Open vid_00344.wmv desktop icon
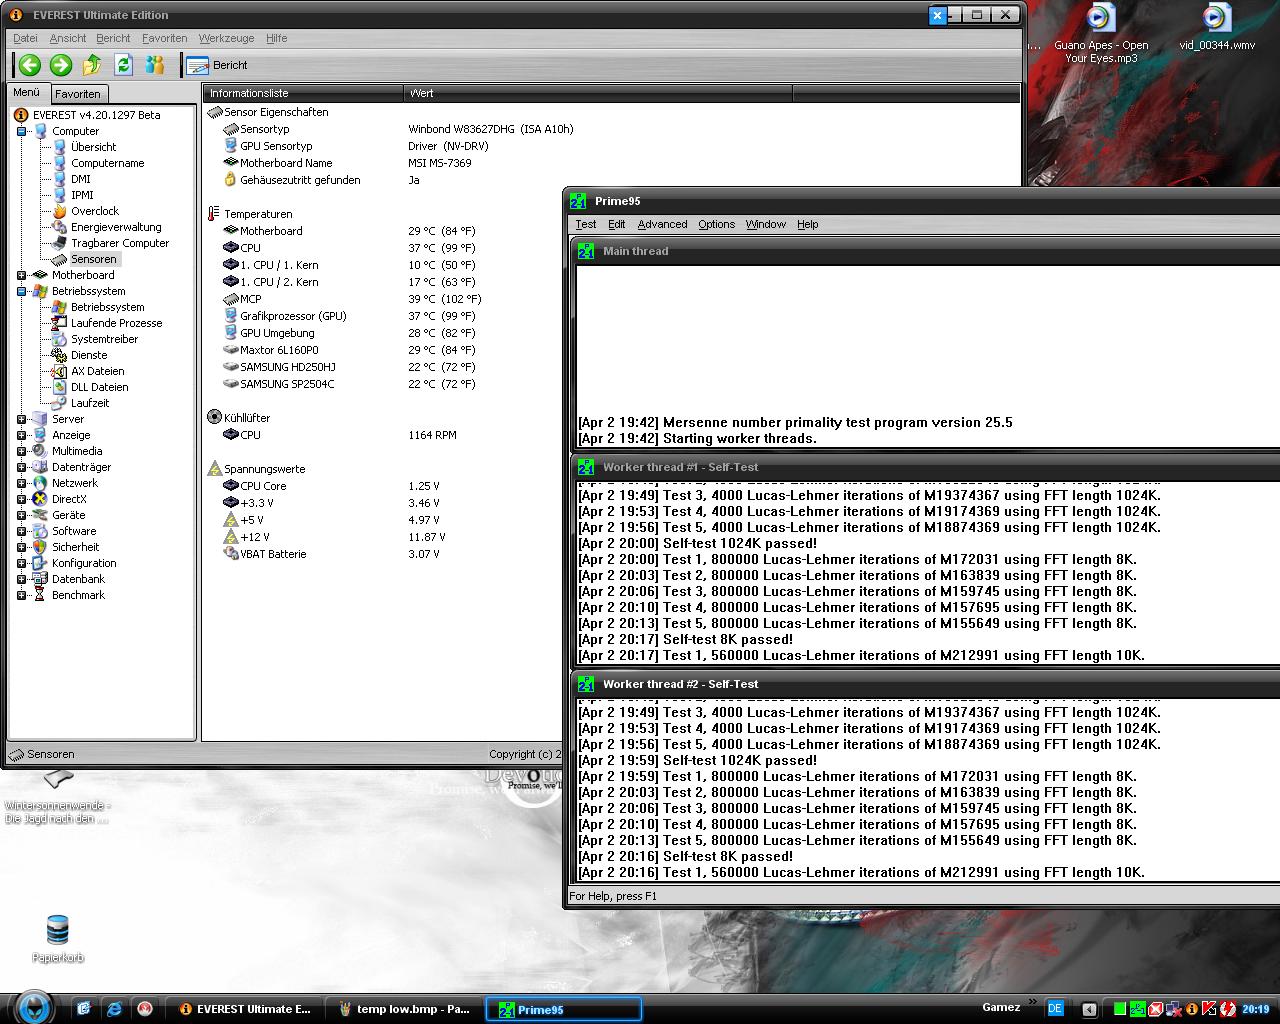 pyautogui.click(x=1217, y=28)
